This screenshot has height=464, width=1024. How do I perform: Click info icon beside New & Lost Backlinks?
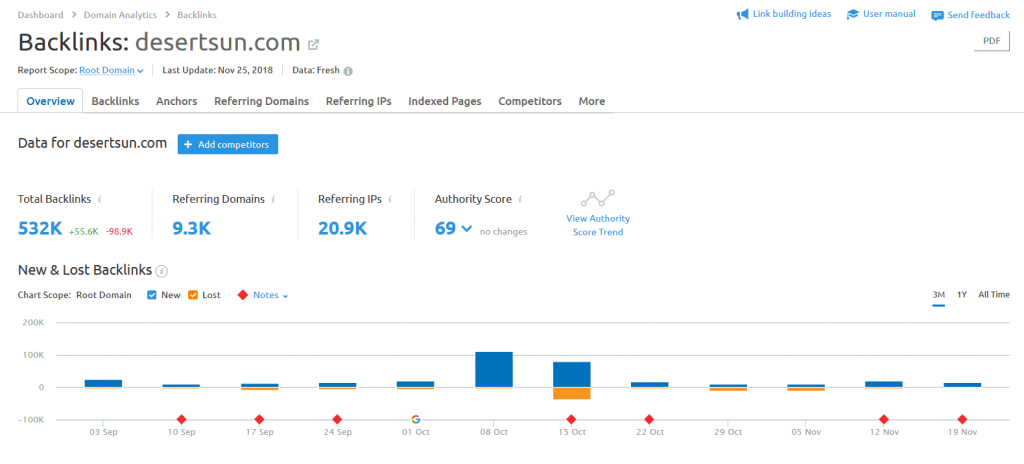(162, 271)
